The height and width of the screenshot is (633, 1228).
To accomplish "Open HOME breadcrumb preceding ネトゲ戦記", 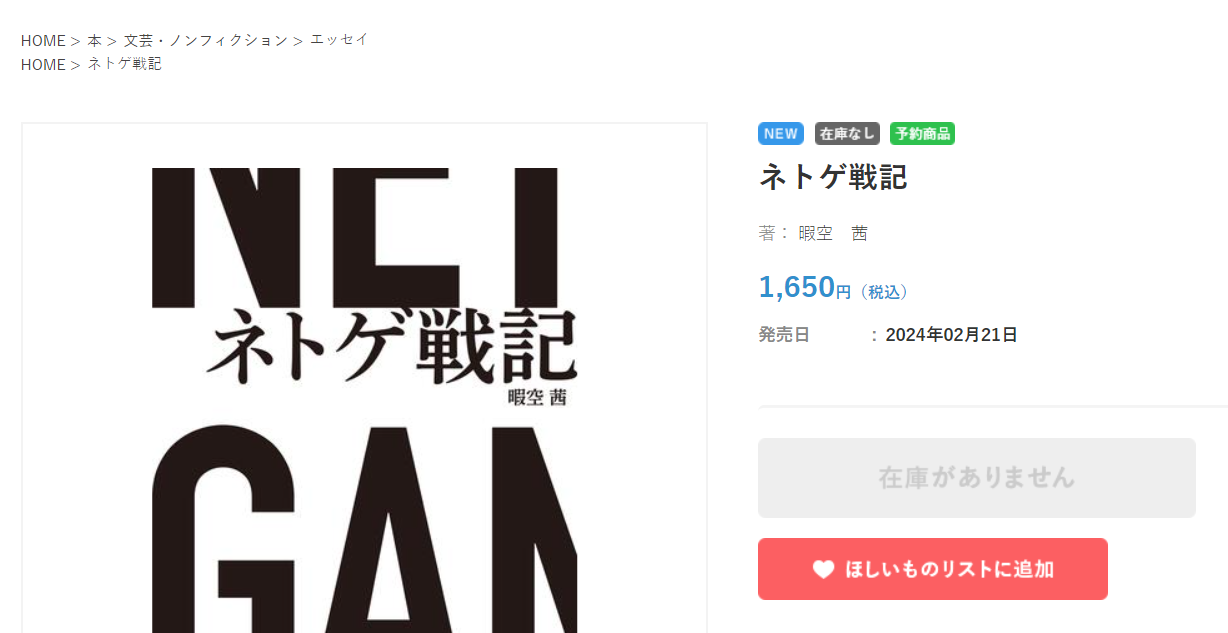I will [x=43, y=64].
